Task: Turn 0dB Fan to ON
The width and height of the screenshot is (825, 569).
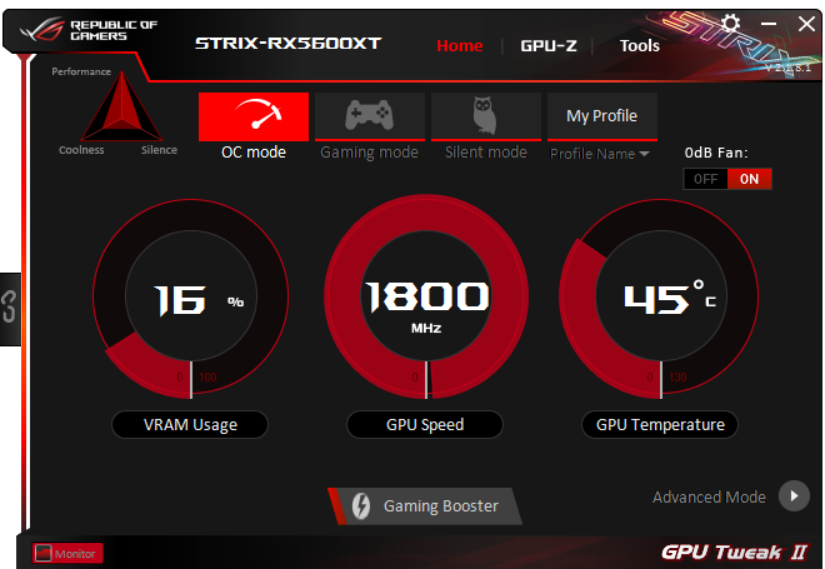Action: tap(749, 179)
